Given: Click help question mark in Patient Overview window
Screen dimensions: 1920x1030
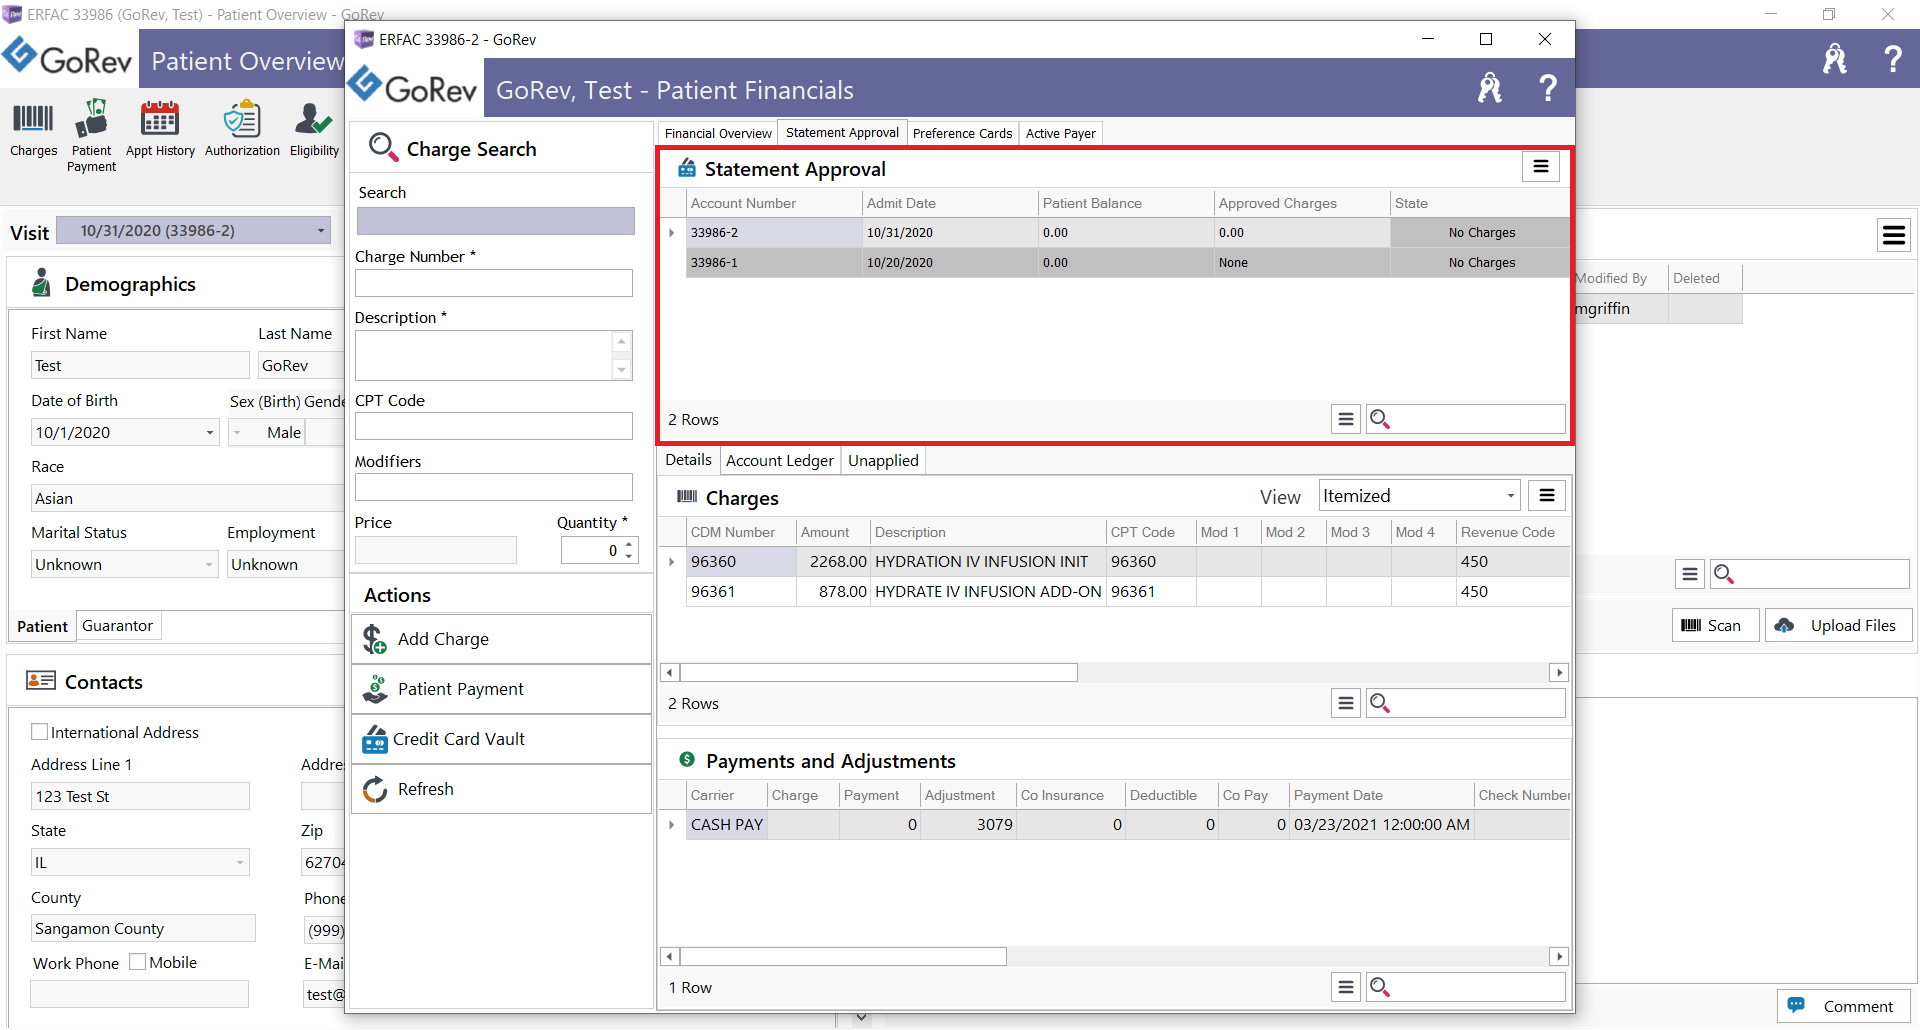Looking at the screenshot, I should coord(1892,59).
